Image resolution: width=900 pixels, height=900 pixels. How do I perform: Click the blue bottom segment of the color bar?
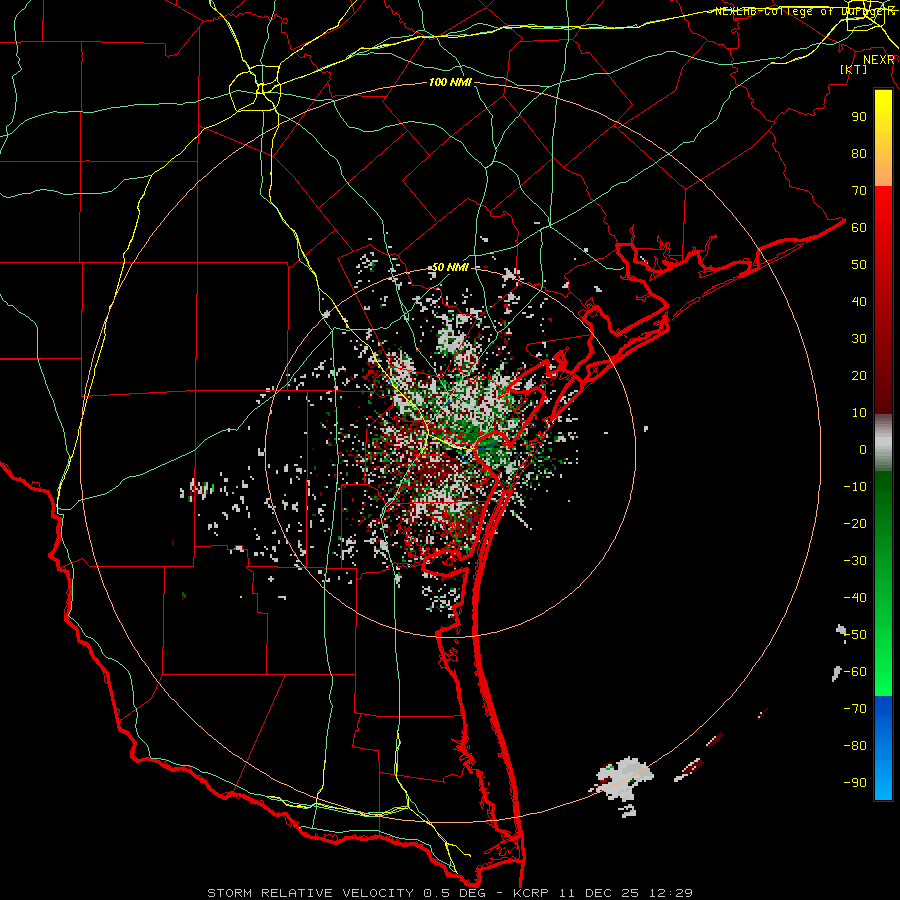[x=883, y=747]
